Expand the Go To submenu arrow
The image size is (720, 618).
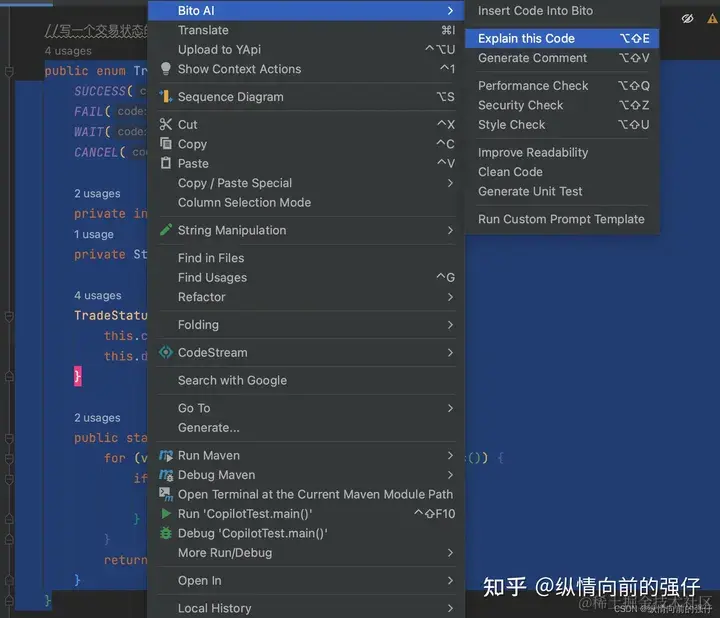450,408
